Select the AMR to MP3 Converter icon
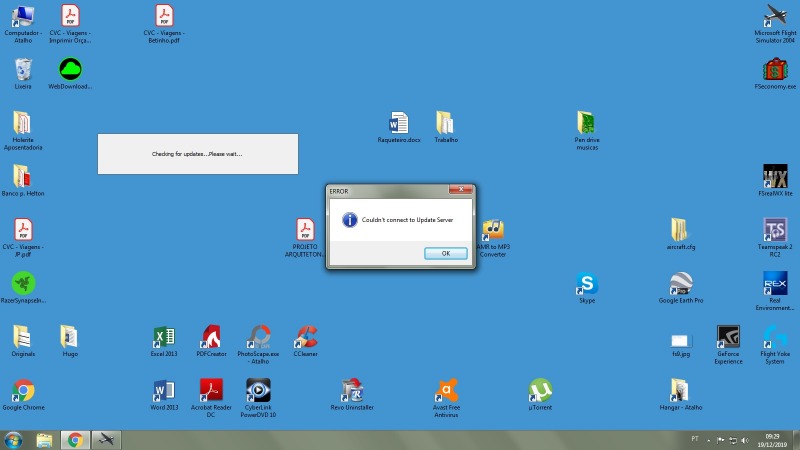Viewport: 800px width, 450px height. [493, 238]
